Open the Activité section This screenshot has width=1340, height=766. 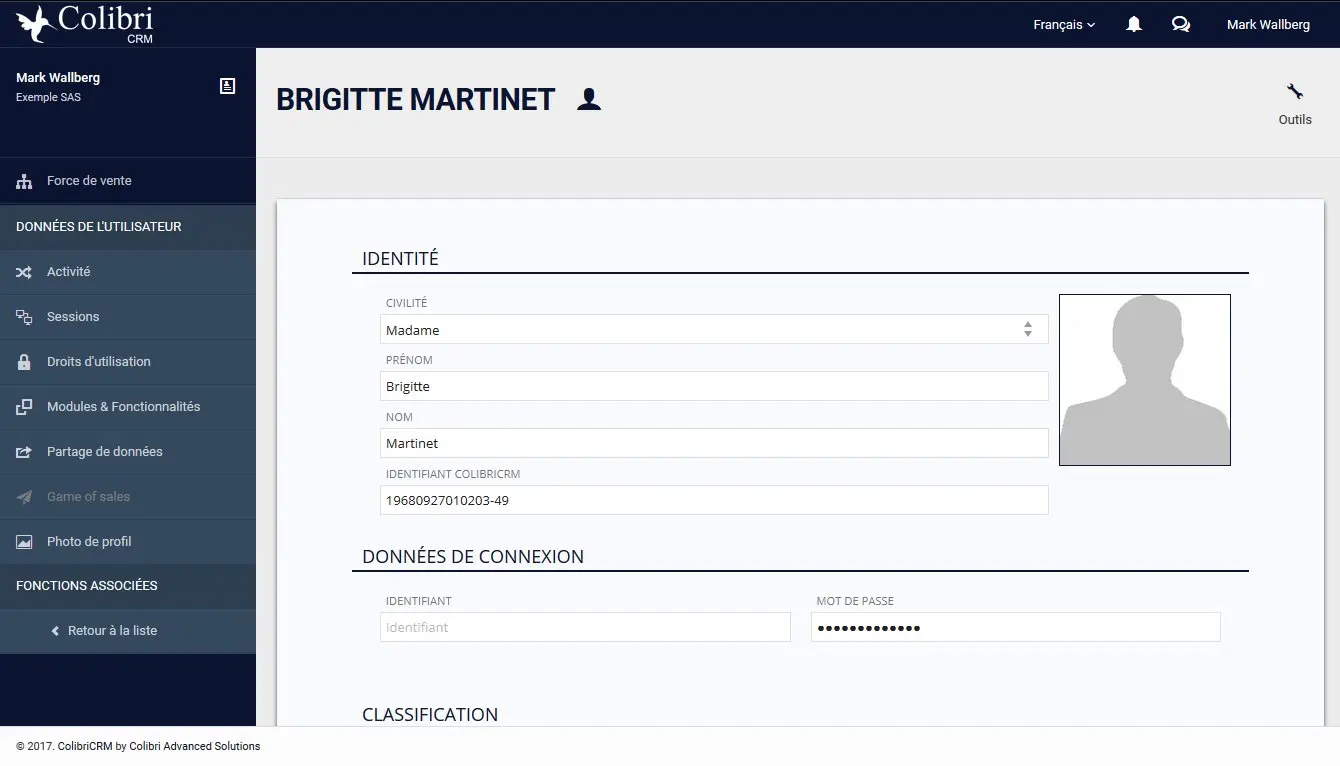tap(128, 272)
